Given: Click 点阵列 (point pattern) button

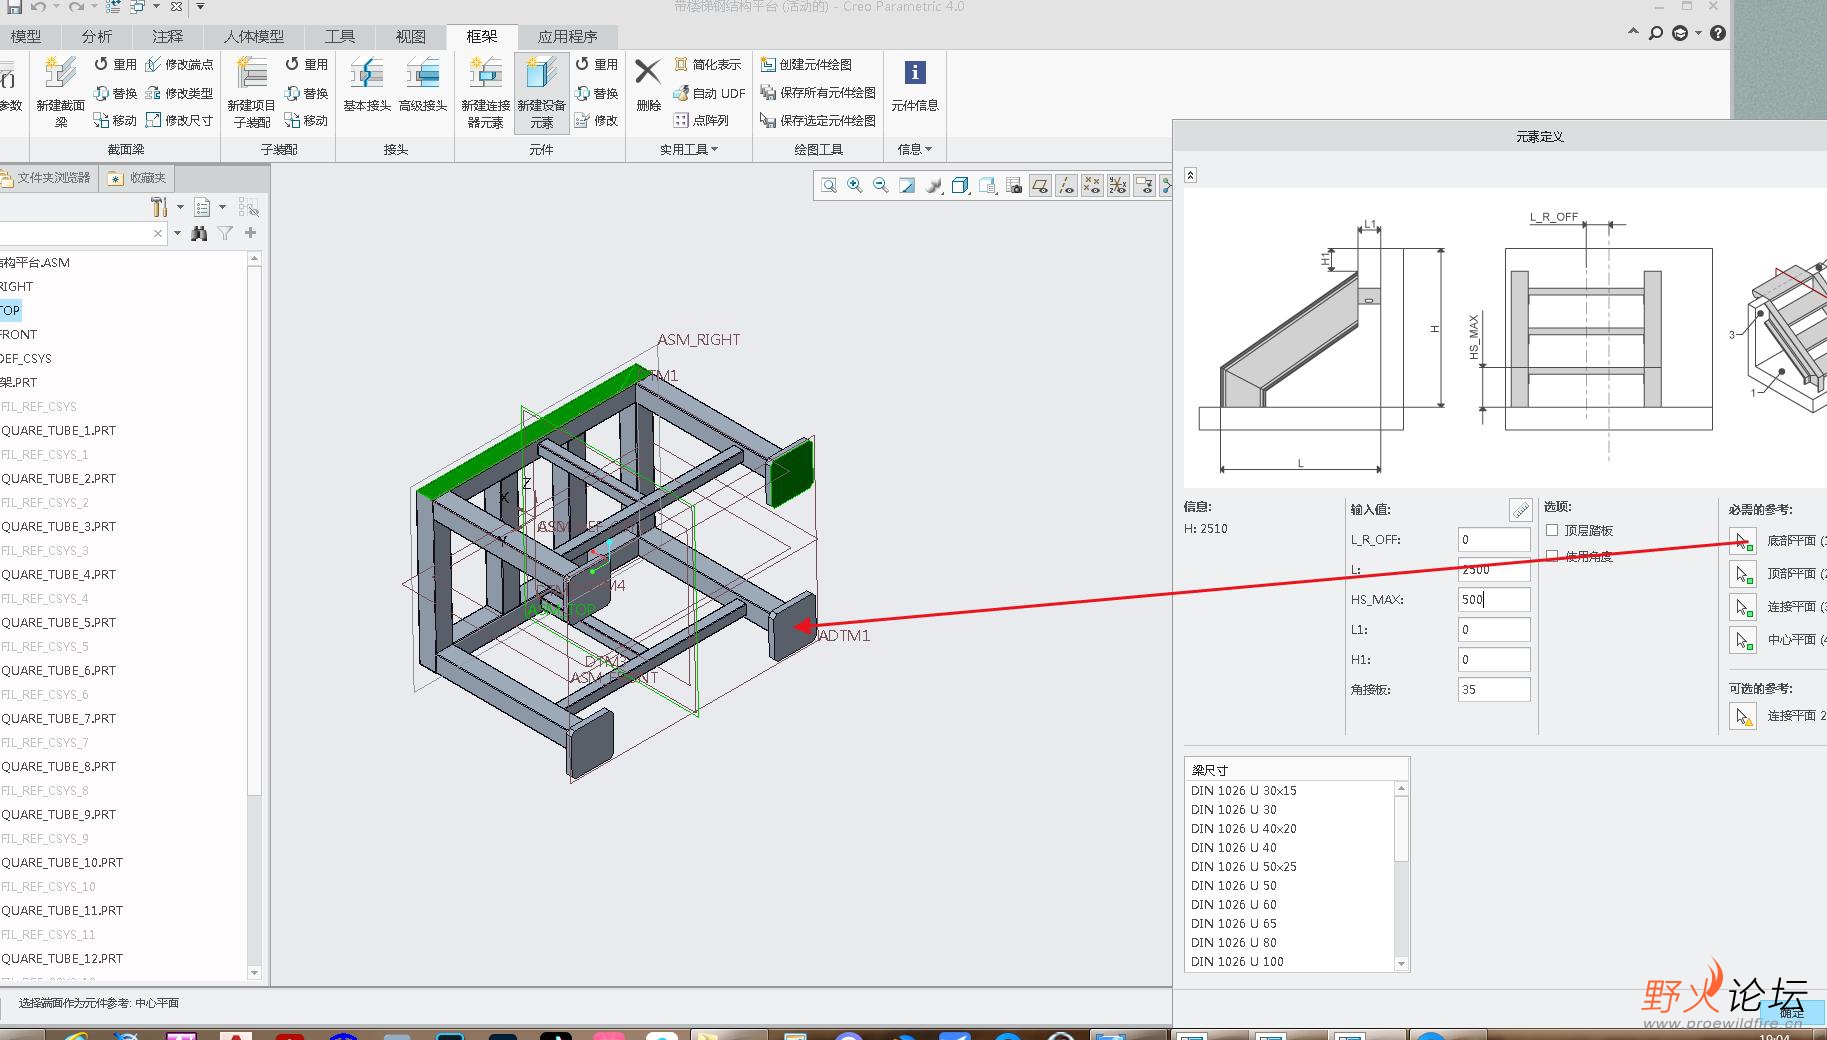Looking at the screenshot, I should click(x=701, y=120).
